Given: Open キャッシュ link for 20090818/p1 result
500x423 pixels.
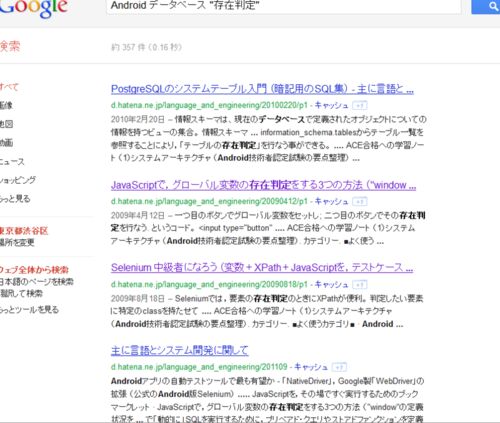Looking at the screenshot, I should pyautogui.click(x=331, y=284).
